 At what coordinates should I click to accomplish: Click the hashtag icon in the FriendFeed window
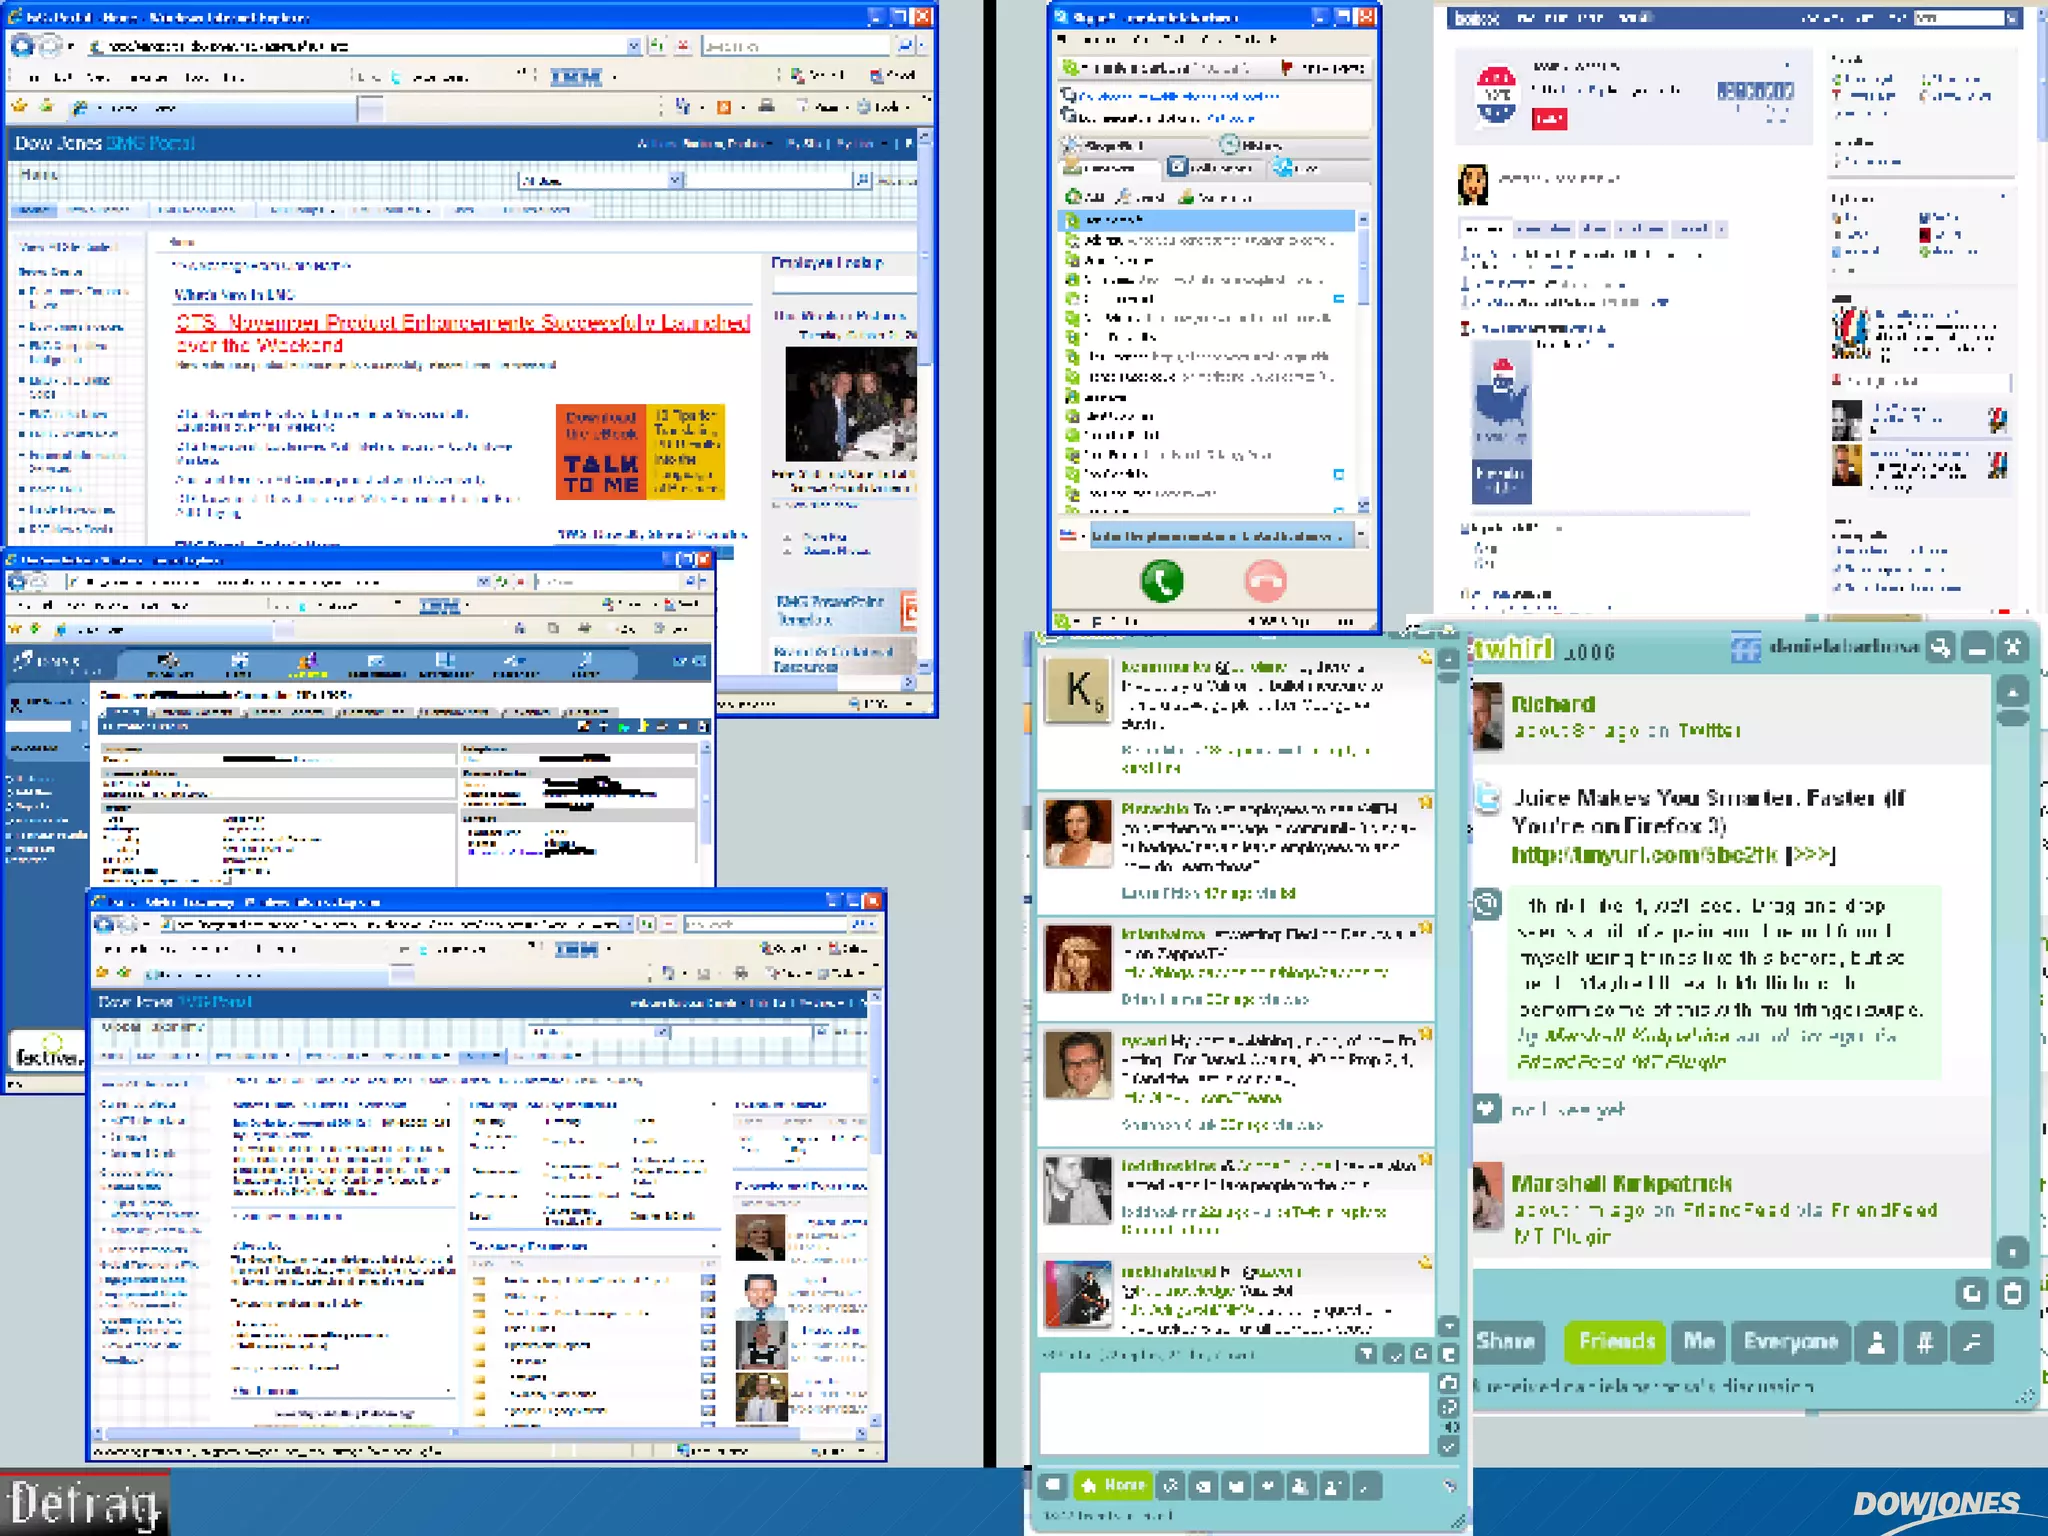click(x=1924, y=1342)
